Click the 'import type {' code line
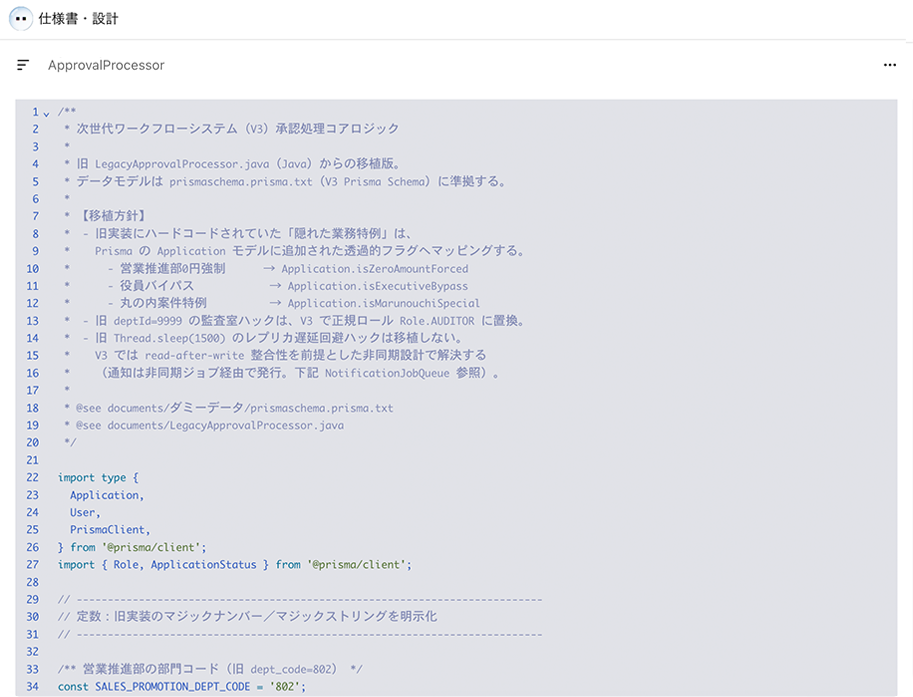 pyautogui.click(x=98, y=477)
